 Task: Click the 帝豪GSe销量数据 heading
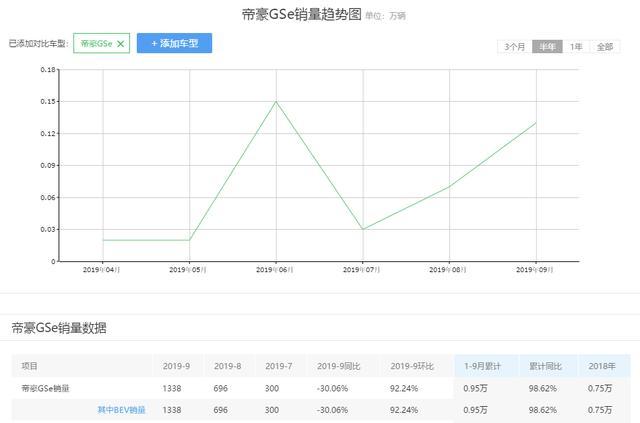59,328
